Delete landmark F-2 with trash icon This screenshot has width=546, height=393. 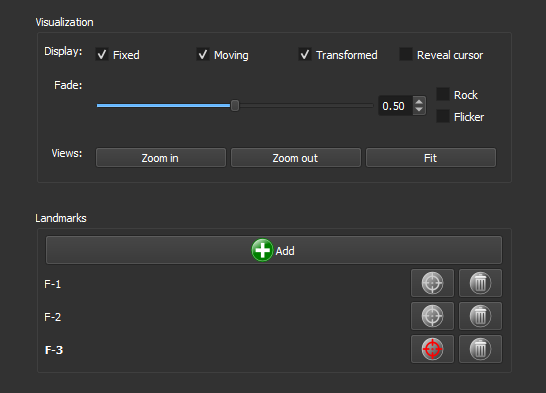click(x=480, y=316)
